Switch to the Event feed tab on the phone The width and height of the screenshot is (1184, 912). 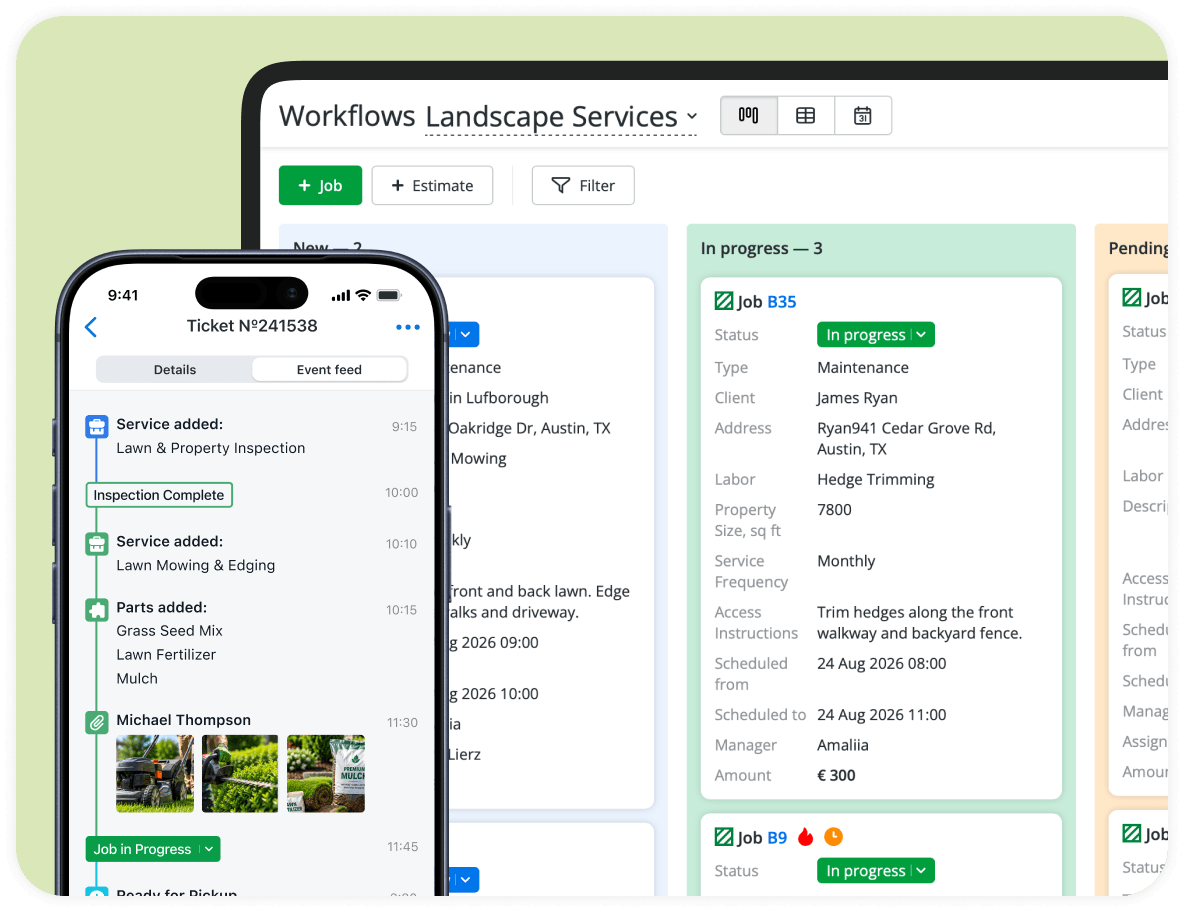[x=329, y=369]
